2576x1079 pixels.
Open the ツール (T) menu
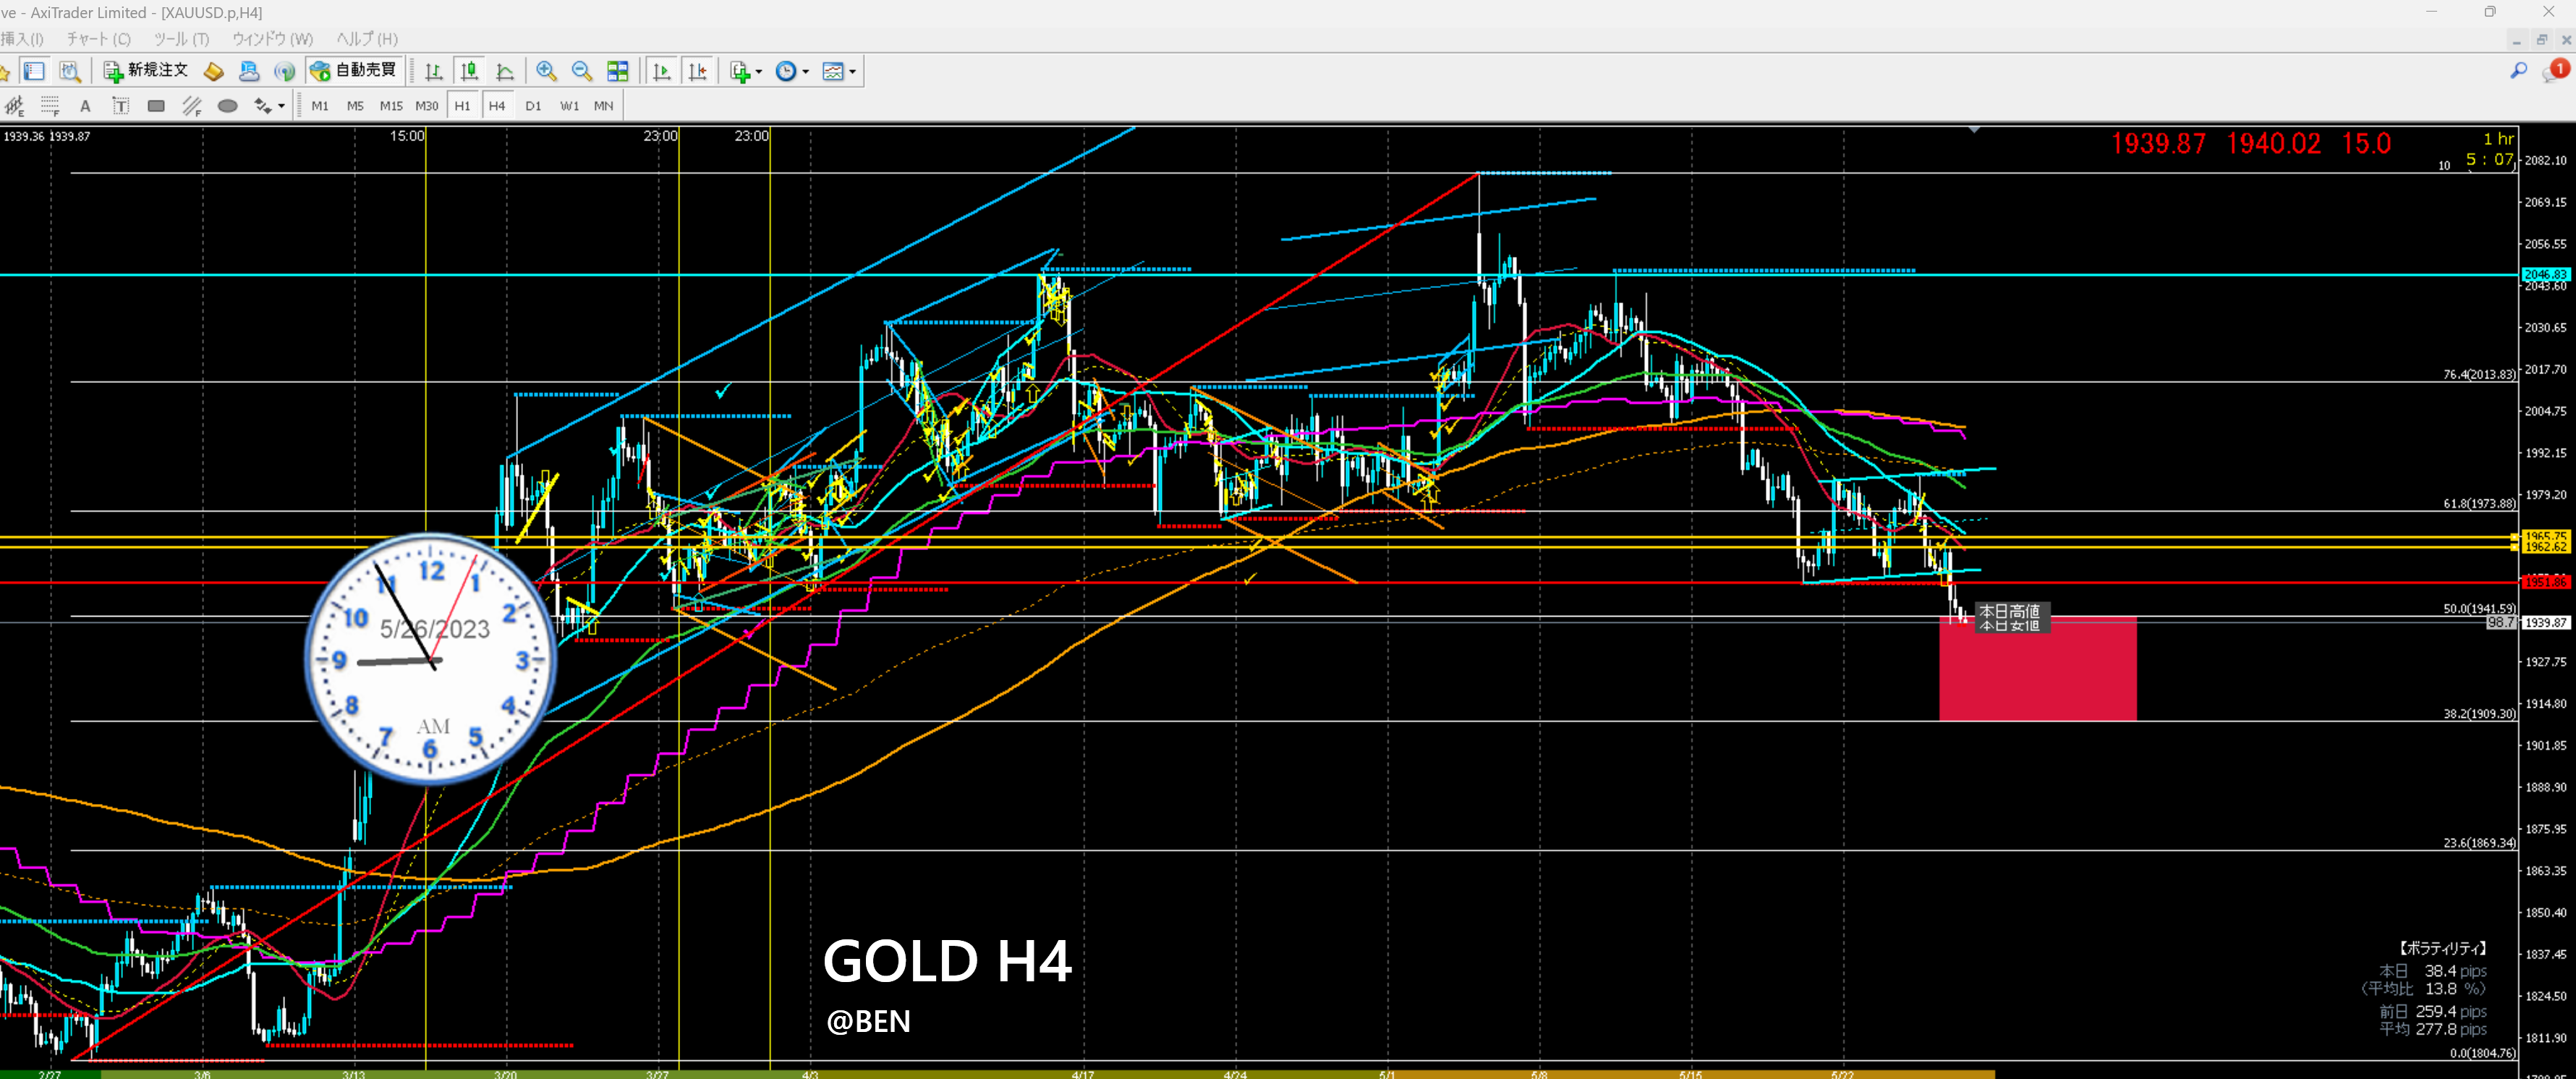pyautogui.click(x=181, y=39)
